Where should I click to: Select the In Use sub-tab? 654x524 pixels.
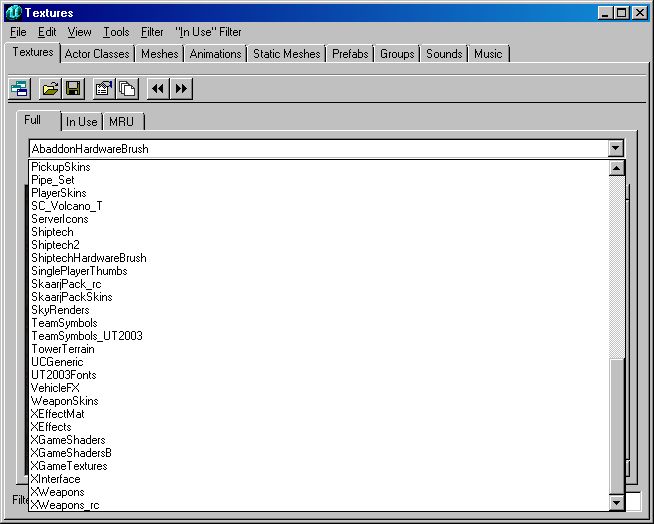tap(81, 122)
